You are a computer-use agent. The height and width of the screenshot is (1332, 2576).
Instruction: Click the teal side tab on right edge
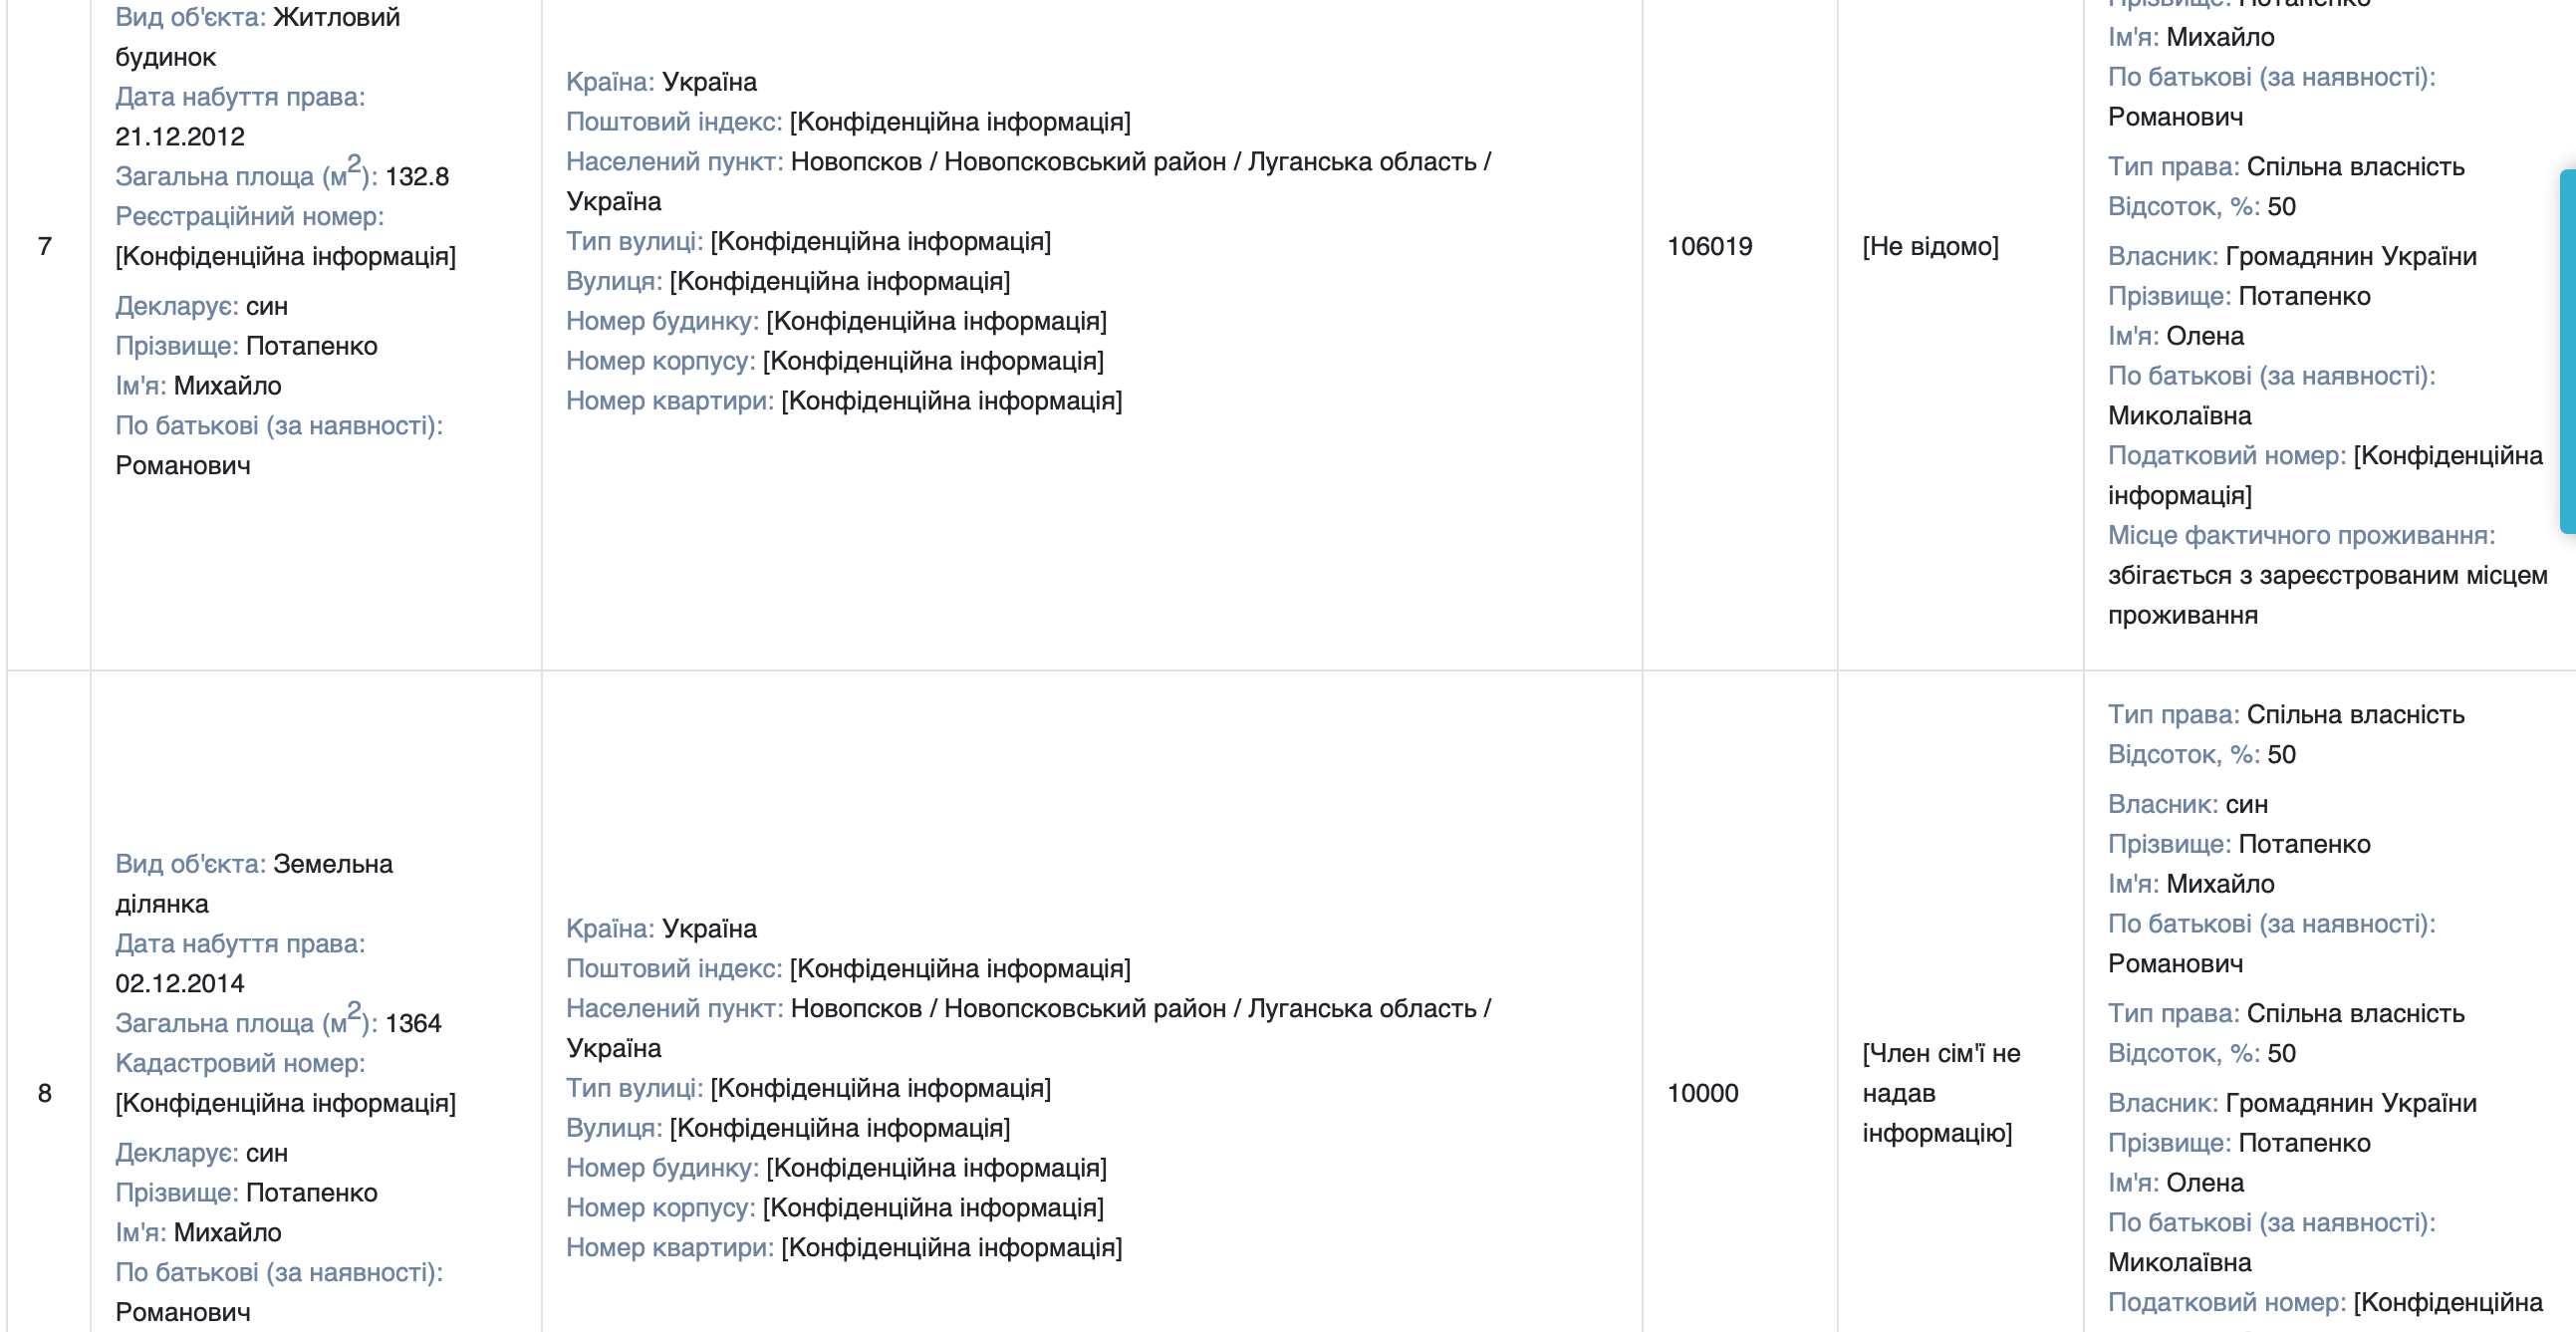(2567, 350)
